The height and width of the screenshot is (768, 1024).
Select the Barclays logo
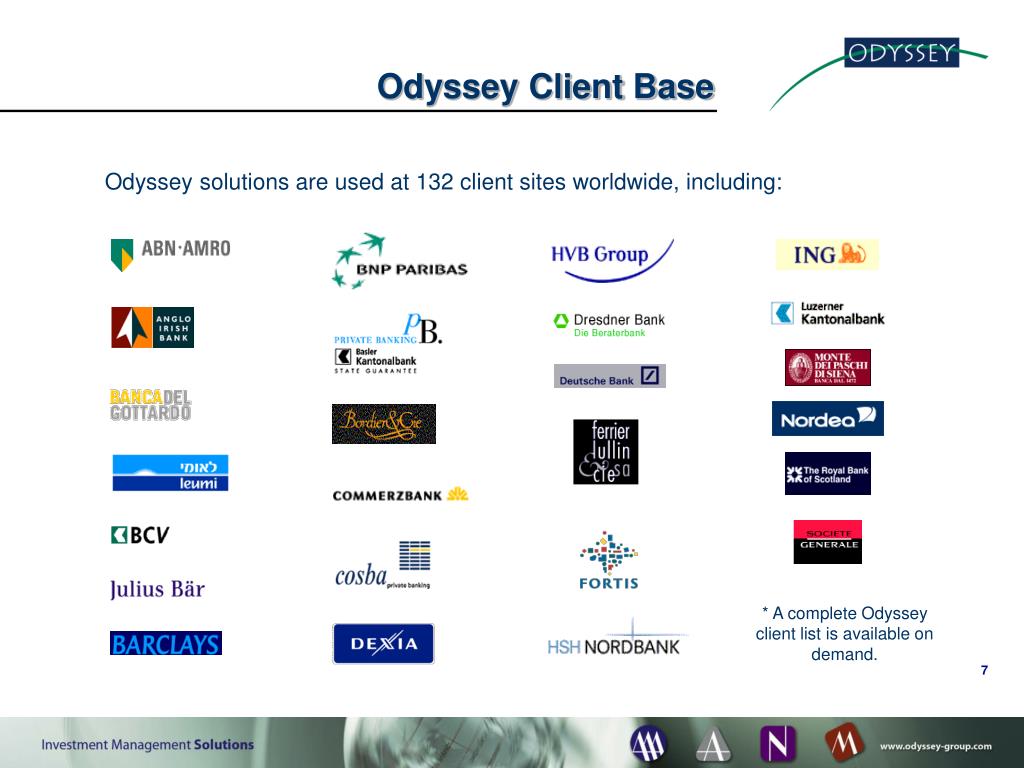click(x=166, y=643)
